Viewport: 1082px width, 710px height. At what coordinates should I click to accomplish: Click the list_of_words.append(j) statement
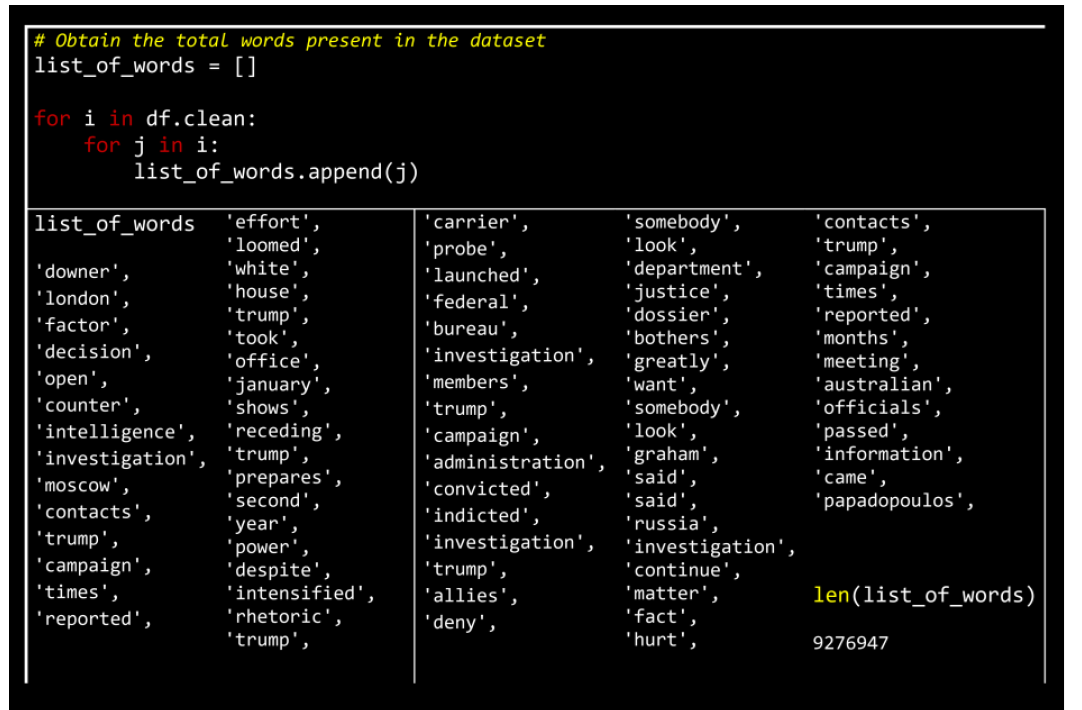pyautogui.click(x=276, y=171)
